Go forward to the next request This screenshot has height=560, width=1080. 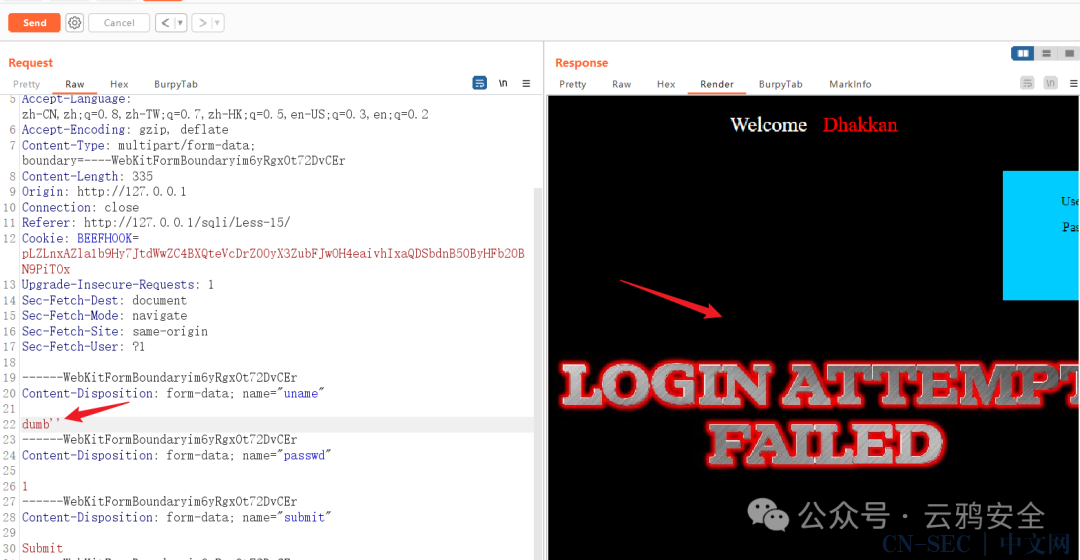click(202, 23)
